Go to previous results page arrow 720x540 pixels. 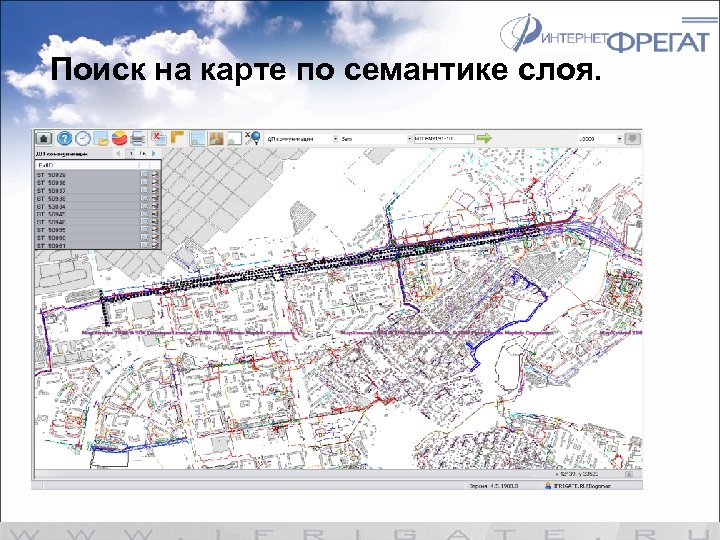tap(118, 153)
